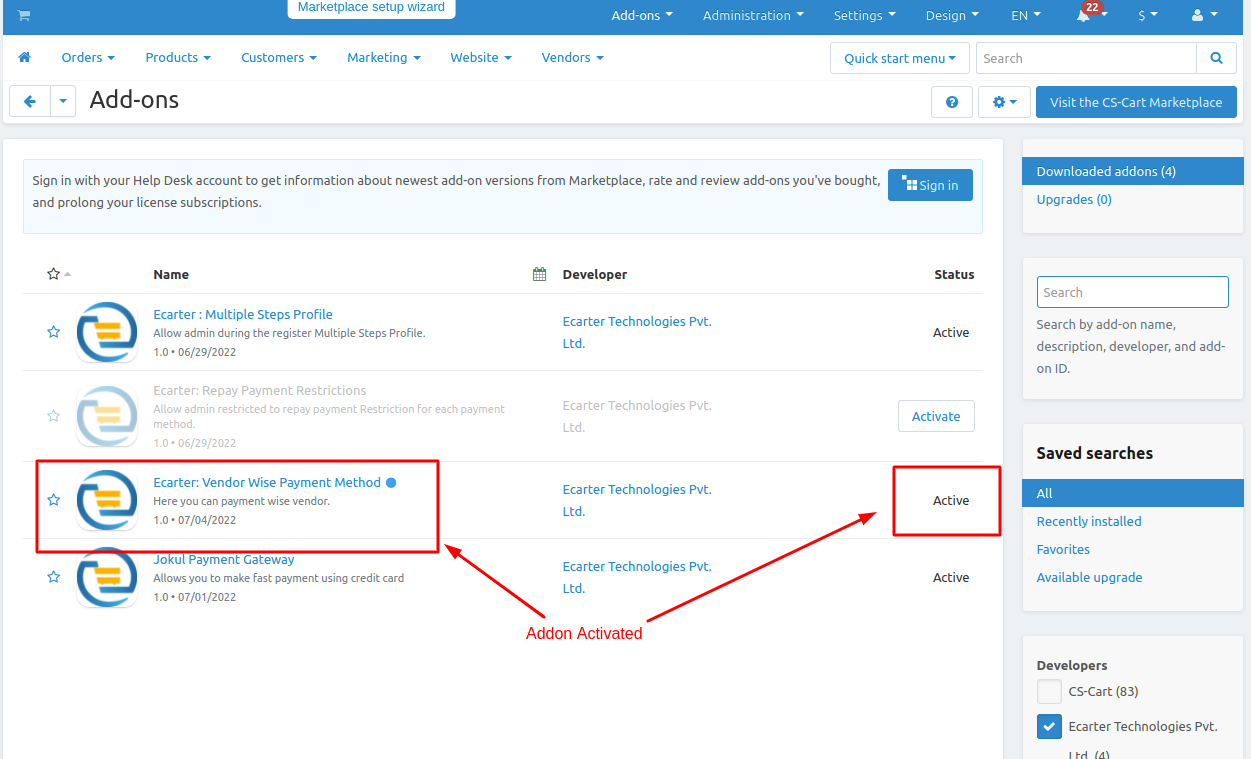This screenshot has height=759, width=1251.
Task: Click Marketplace setup wizard button
Action: click(x=371, y=8)
